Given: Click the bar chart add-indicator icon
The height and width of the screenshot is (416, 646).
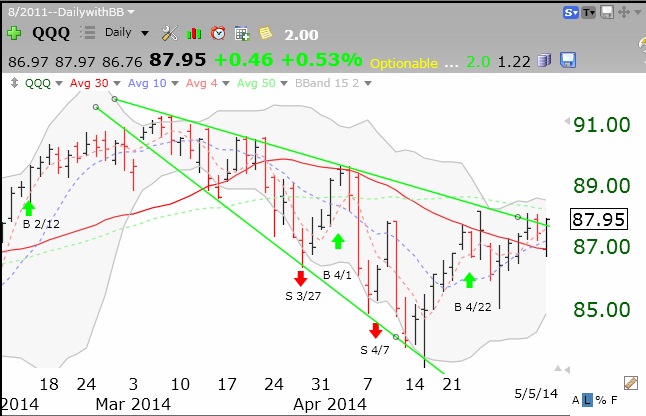Looking at the screenshot, I should [194, 33].
